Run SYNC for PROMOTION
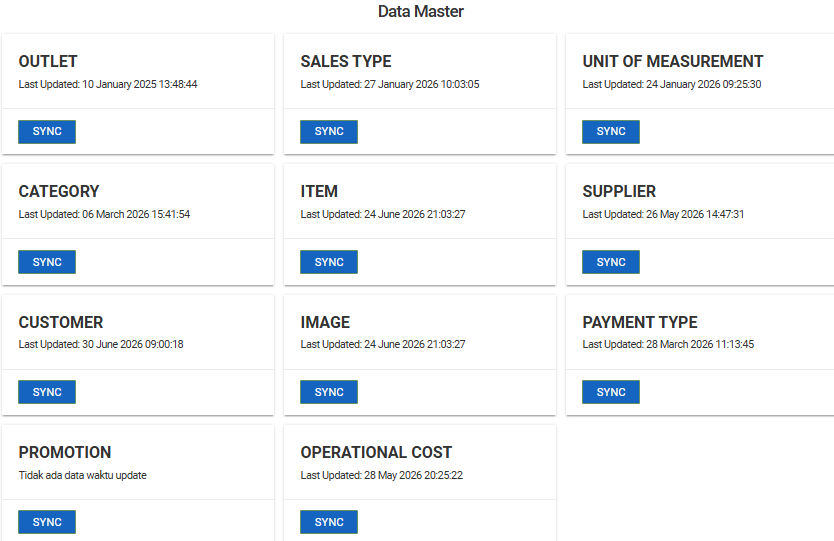Viewport: 834px width, 541px height. pyautogui.click(x=47, y=522)
